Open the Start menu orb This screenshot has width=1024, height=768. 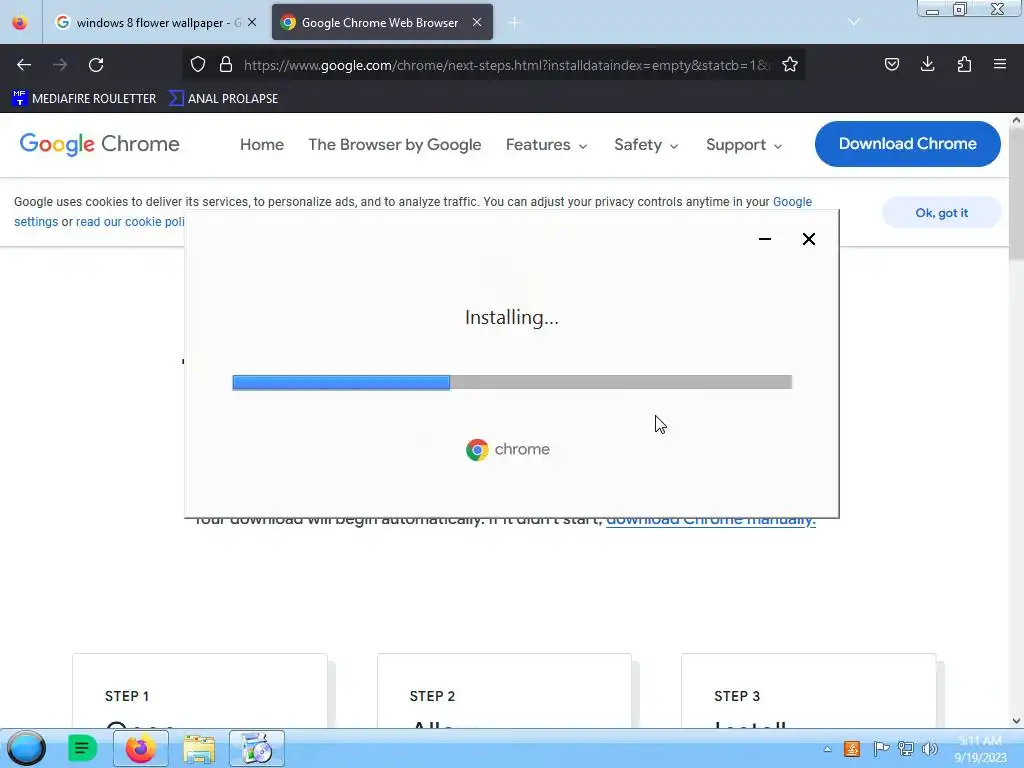coord(26,748)
